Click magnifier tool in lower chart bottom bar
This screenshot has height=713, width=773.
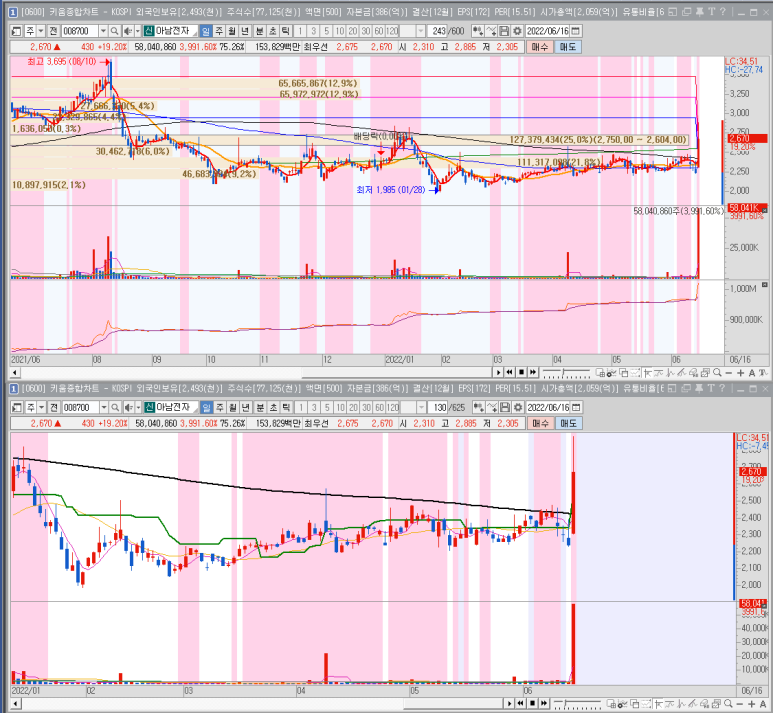point(728,704)
